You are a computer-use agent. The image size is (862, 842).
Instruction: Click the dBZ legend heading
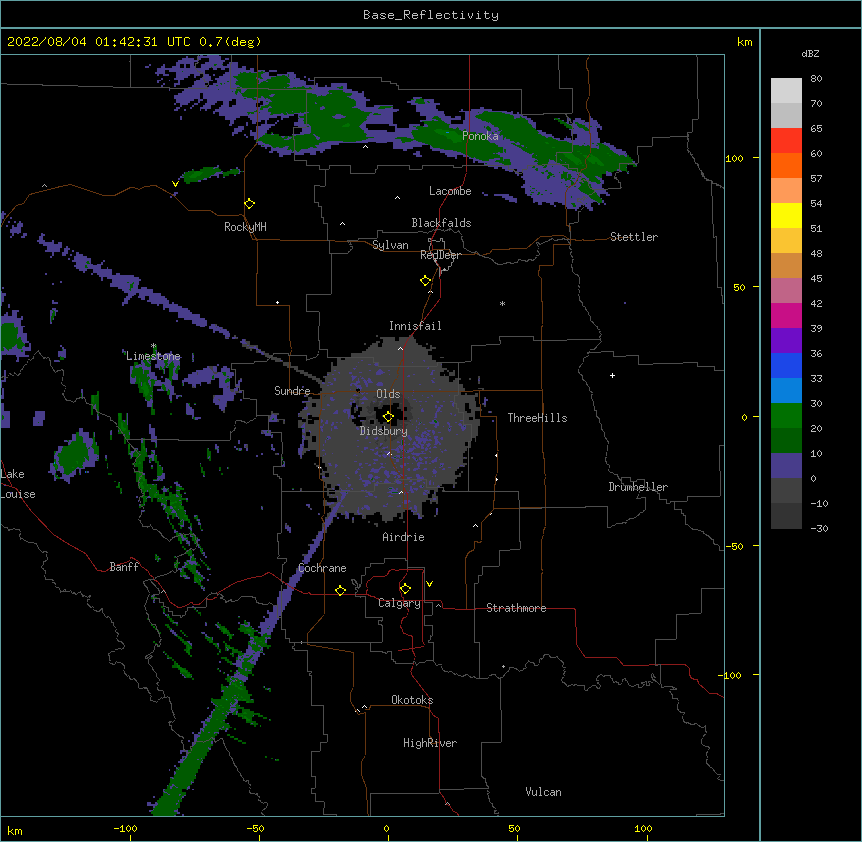pyautogui.click(x=810, y=53)
